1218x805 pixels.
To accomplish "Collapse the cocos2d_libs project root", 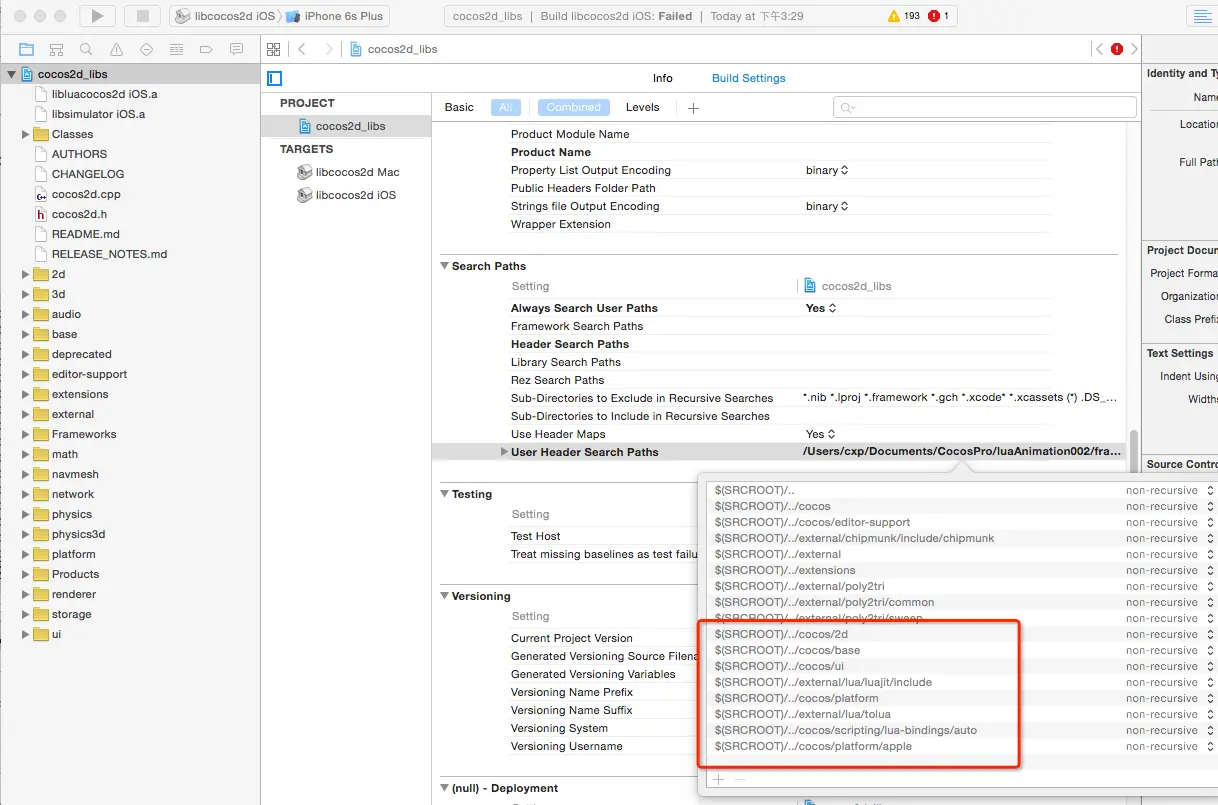I will pos(11,74).
